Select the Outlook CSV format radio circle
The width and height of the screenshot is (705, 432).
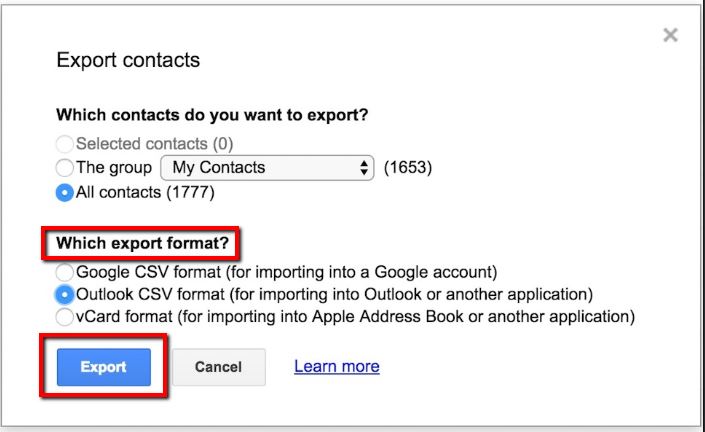[x=66, y=295]
